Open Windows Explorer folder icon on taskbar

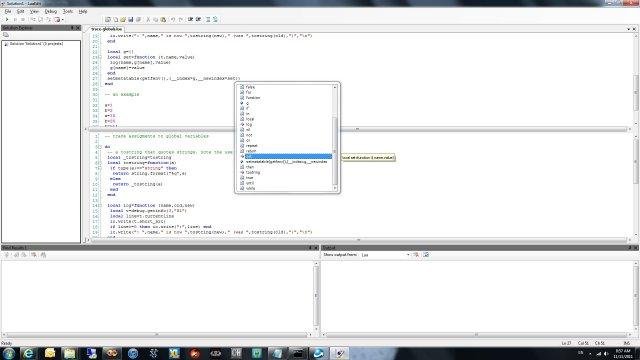tap(70, 353)
